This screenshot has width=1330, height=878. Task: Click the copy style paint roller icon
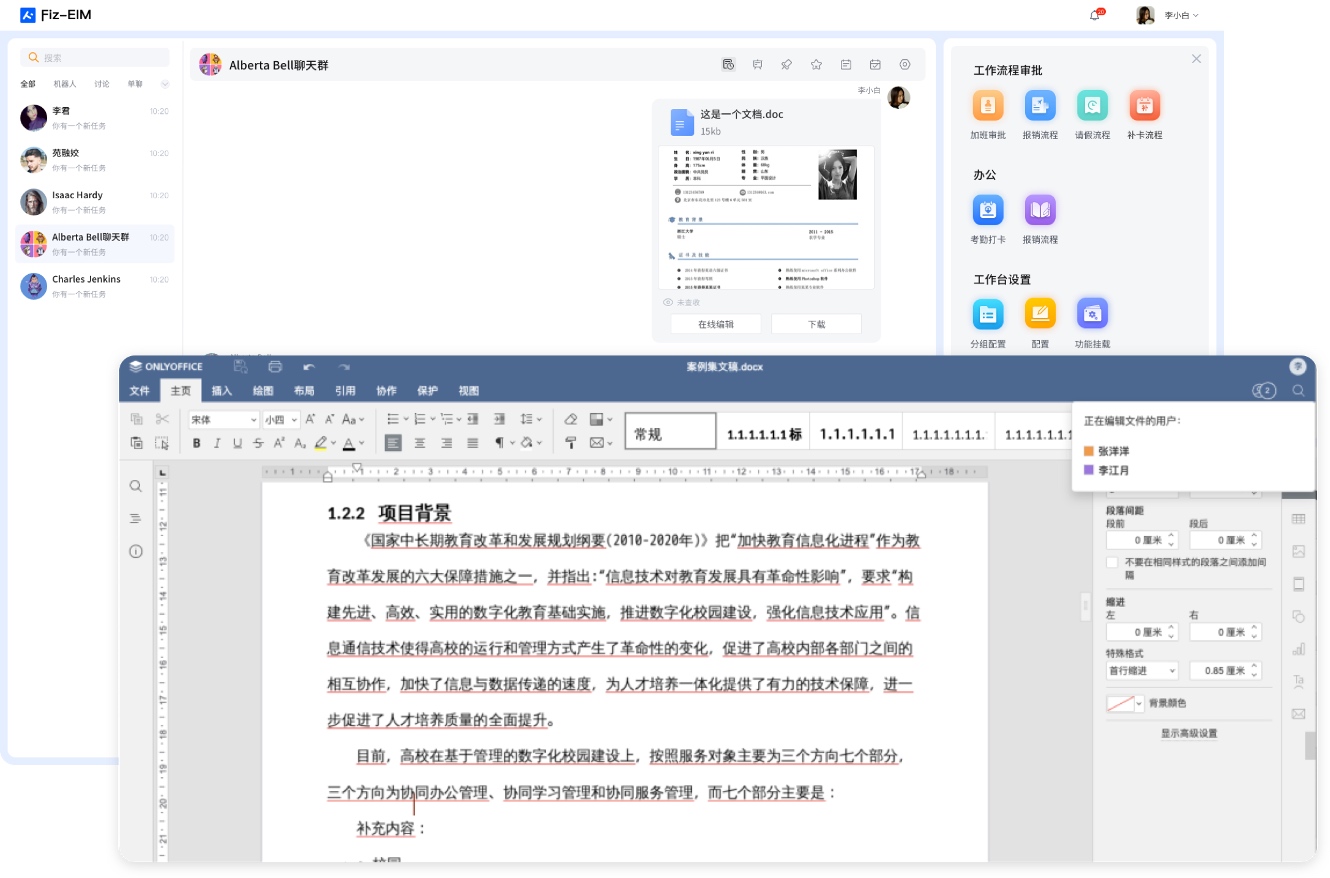point(571,443)
